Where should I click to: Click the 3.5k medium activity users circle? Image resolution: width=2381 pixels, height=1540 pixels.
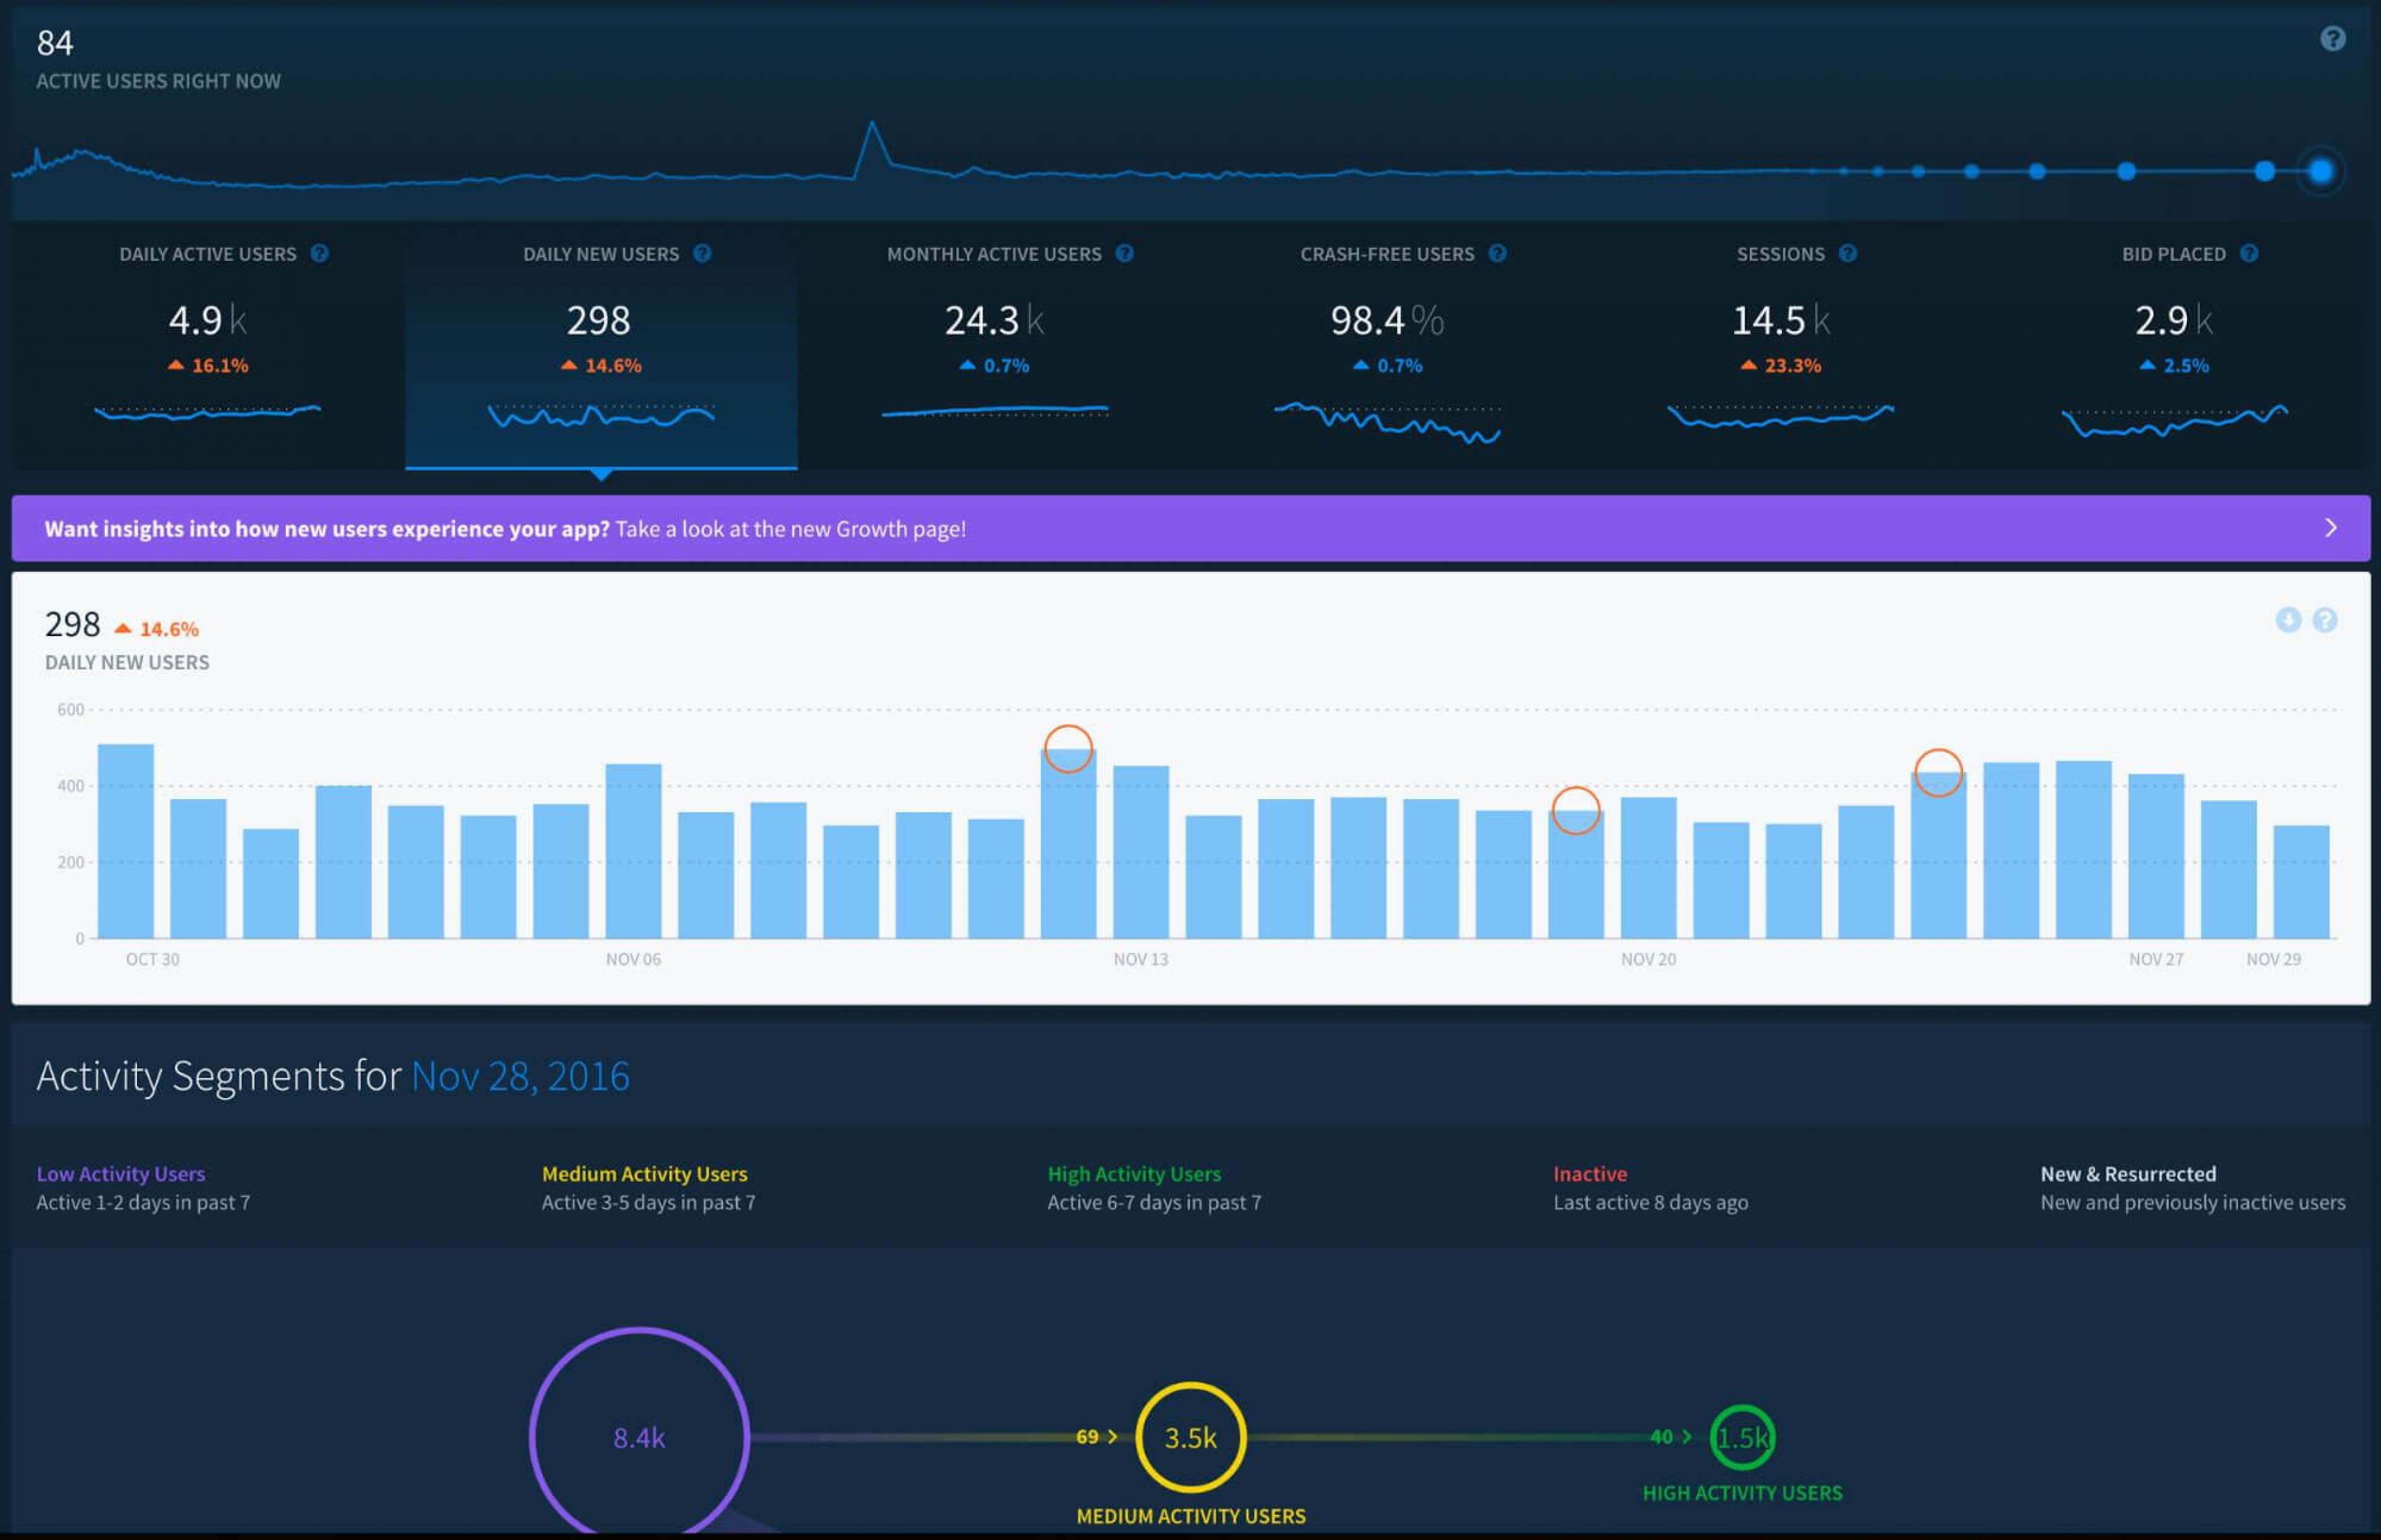coord(1190,1437)
